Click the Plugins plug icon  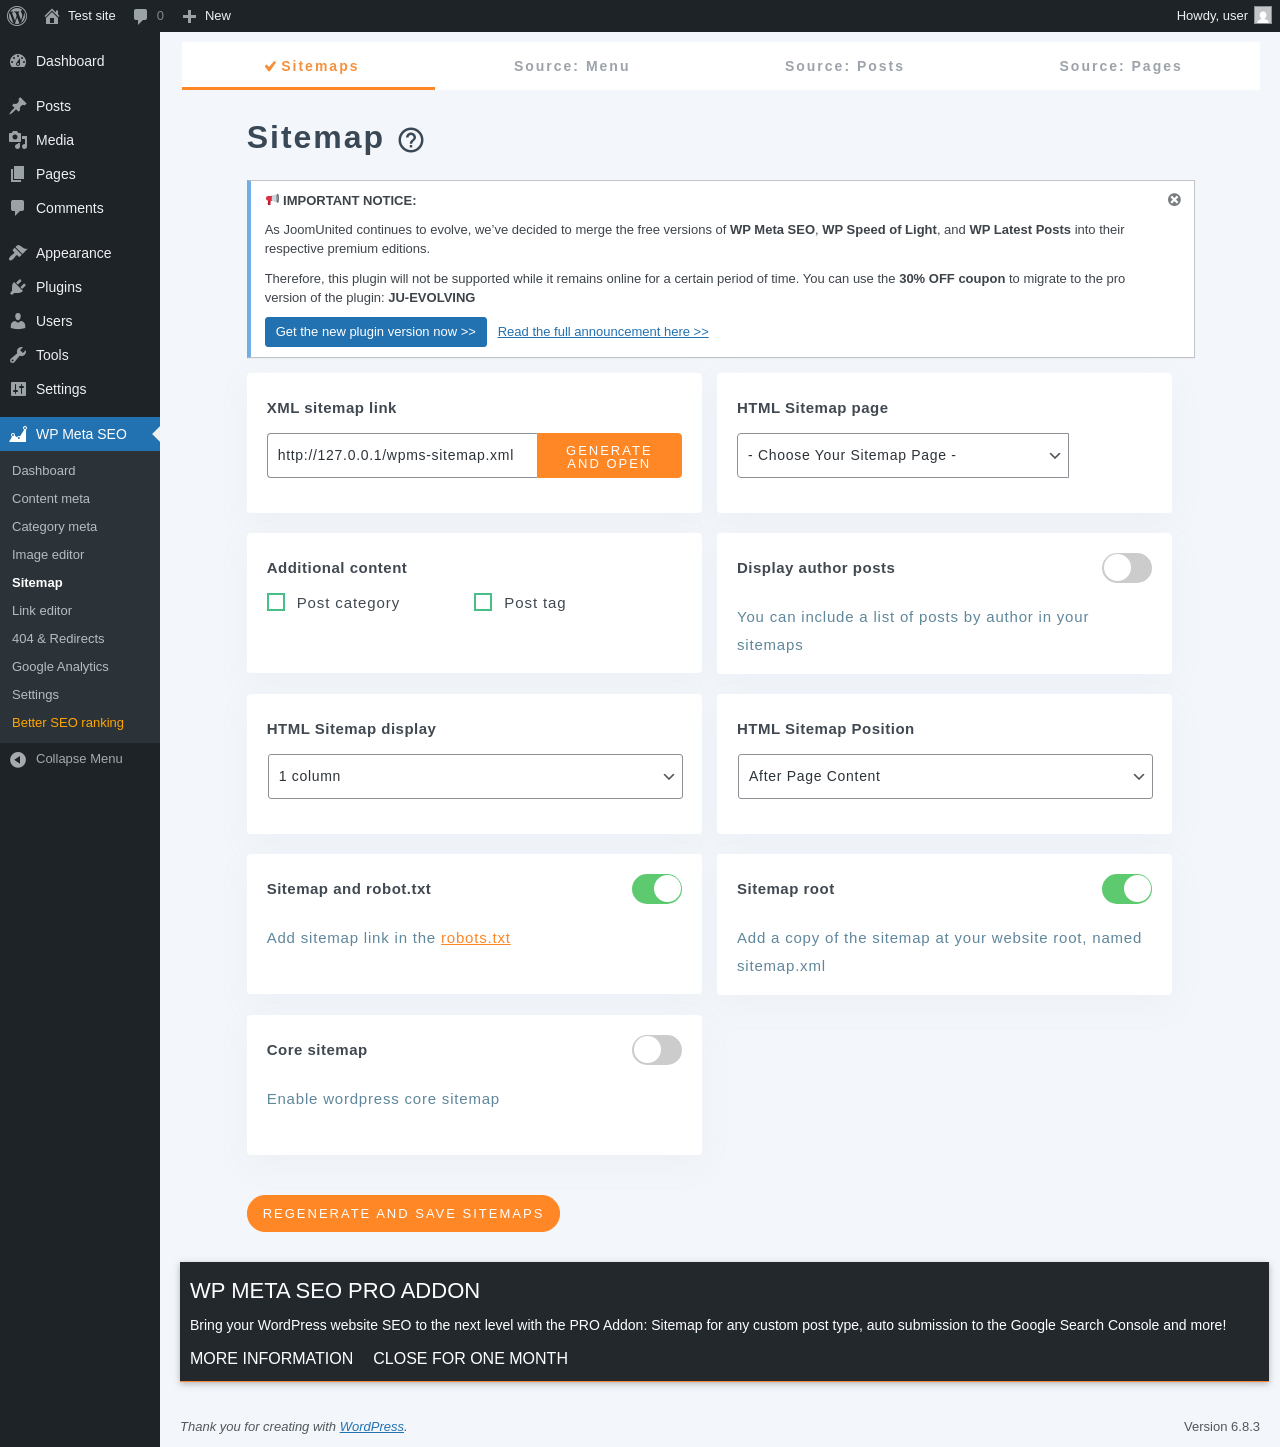pyautogui.click(x=18, y=287)
